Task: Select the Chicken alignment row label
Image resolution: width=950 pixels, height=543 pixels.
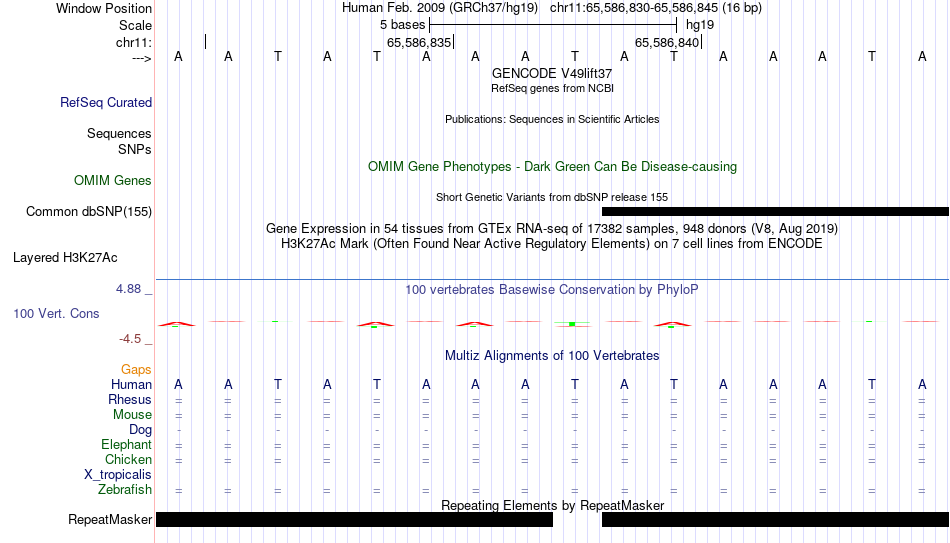Action: (128, 459)
